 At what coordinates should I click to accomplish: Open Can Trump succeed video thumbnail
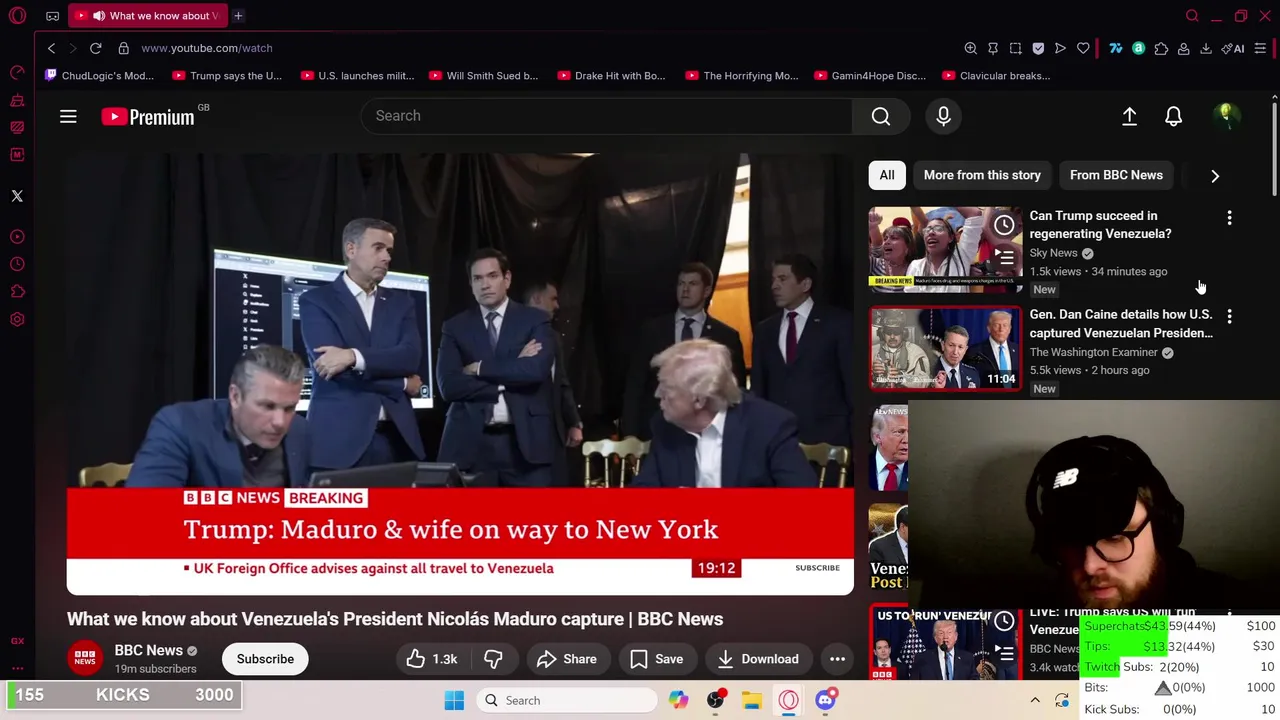coord(945,248)
